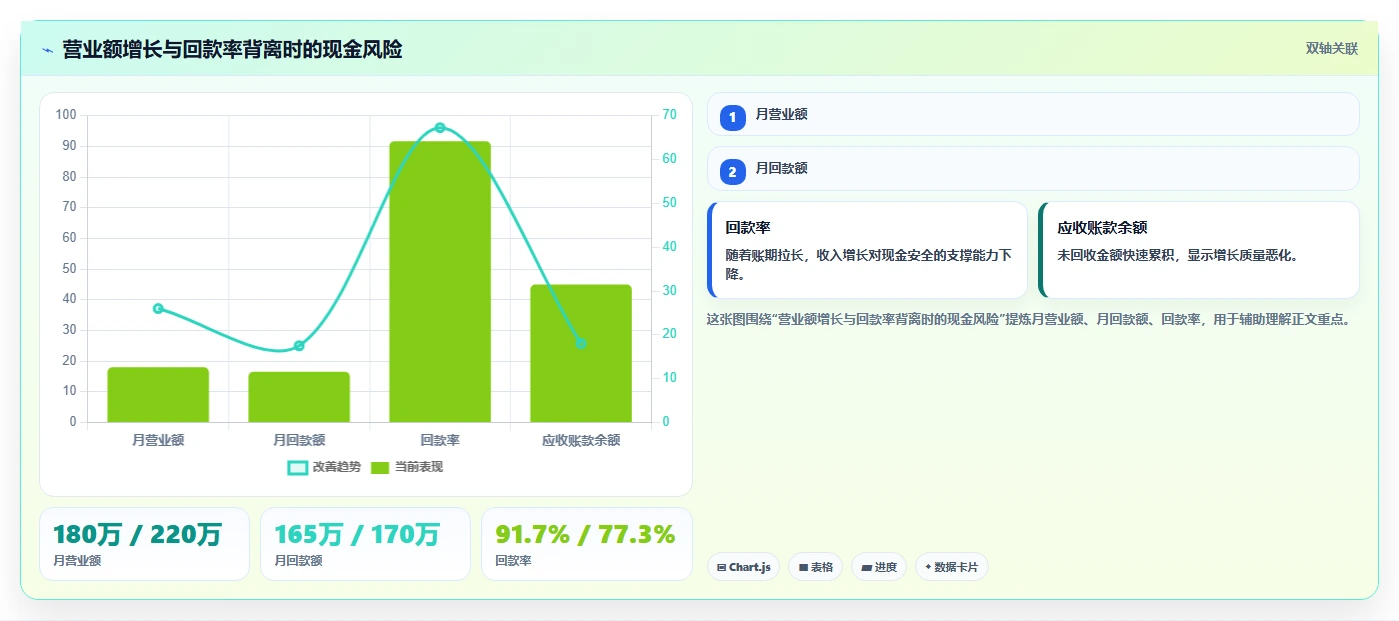The height and width of the screenshot is (621, 1399).
Task: Click the tall 回款率 bar
Action: (x=440, y=281)
